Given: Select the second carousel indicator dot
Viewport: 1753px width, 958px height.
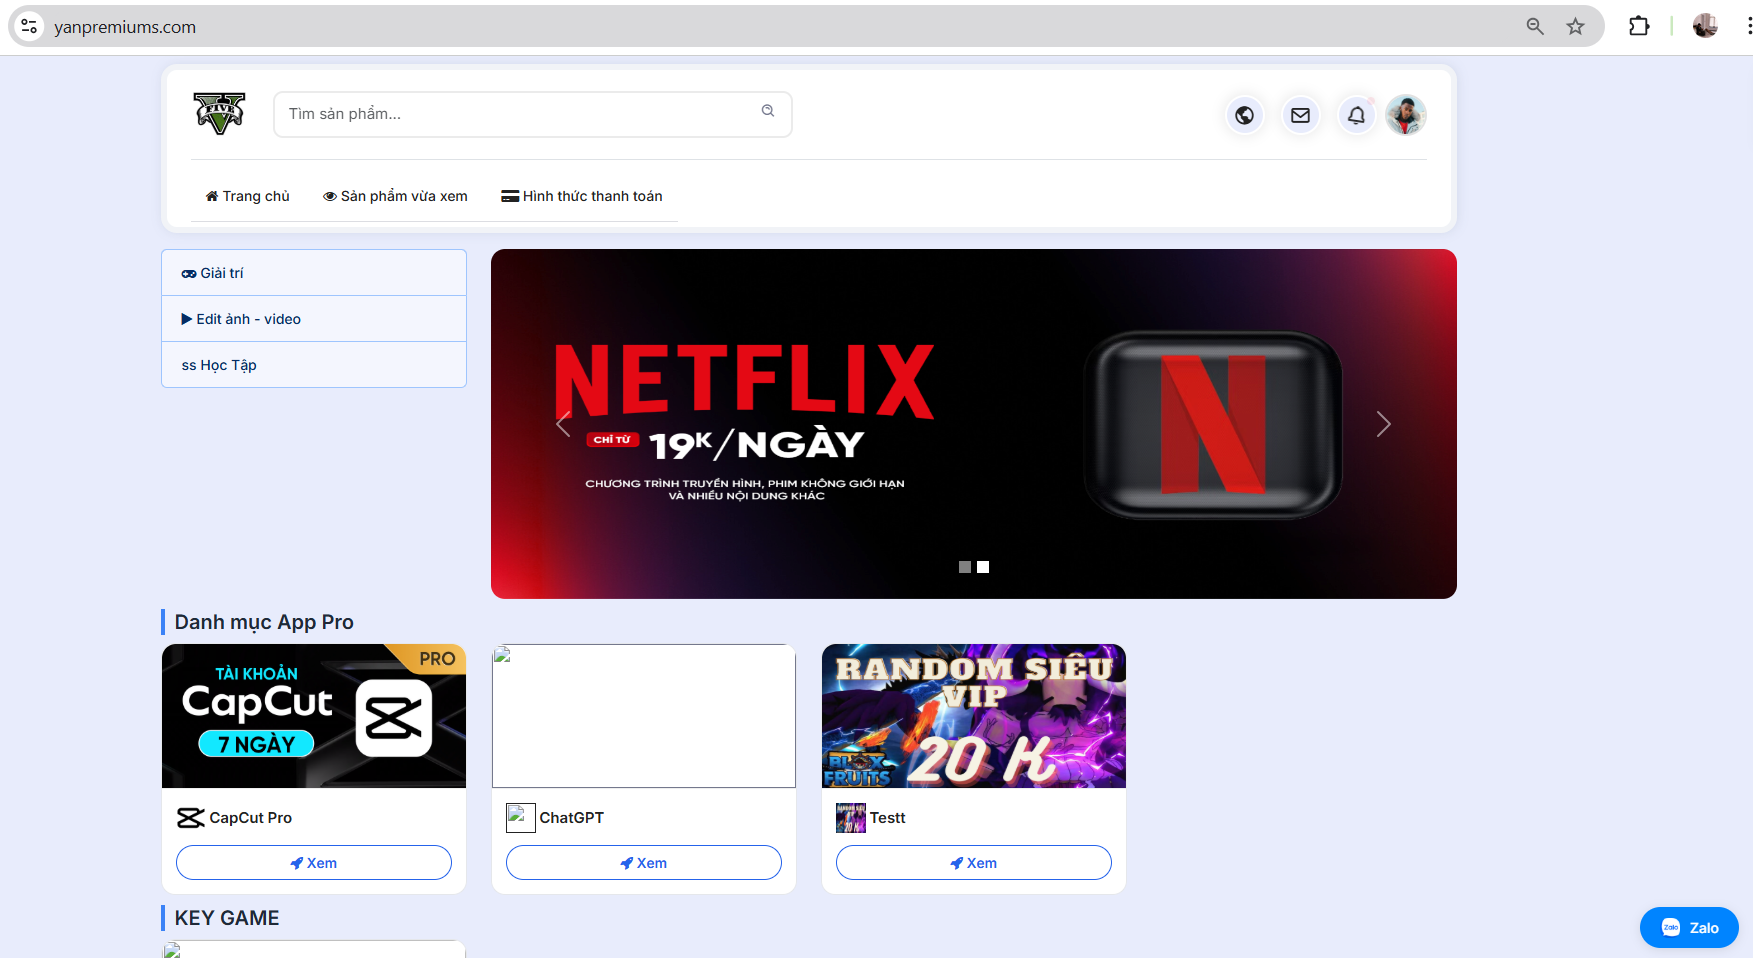Looking at the screenshot, I should coord(983,567).
